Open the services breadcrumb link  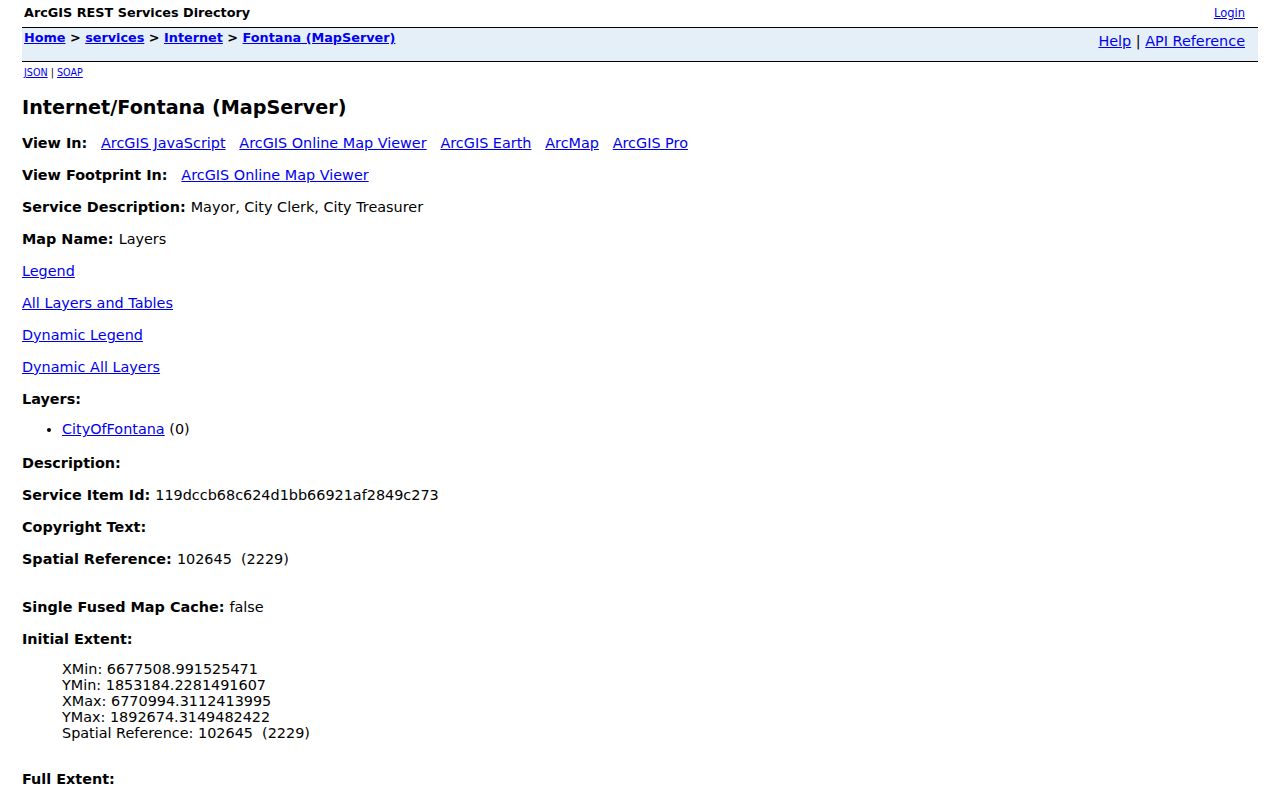(x=115, y=38)
